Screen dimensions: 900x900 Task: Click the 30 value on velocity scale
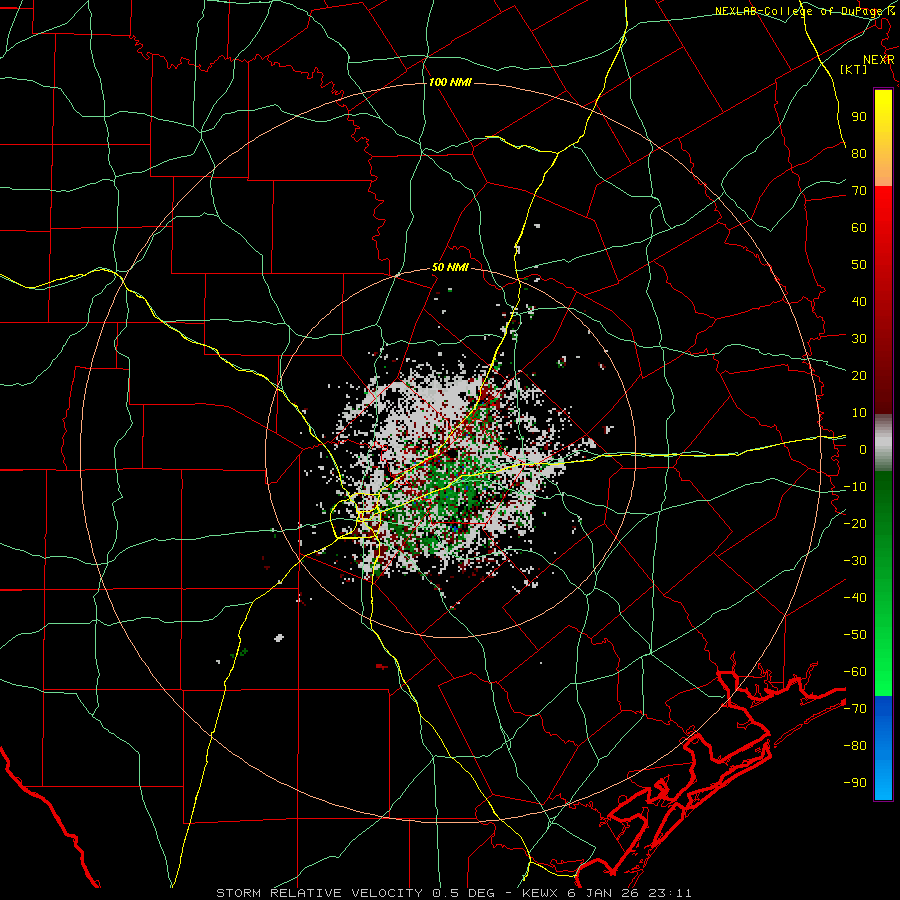click(x=859, y=339)
